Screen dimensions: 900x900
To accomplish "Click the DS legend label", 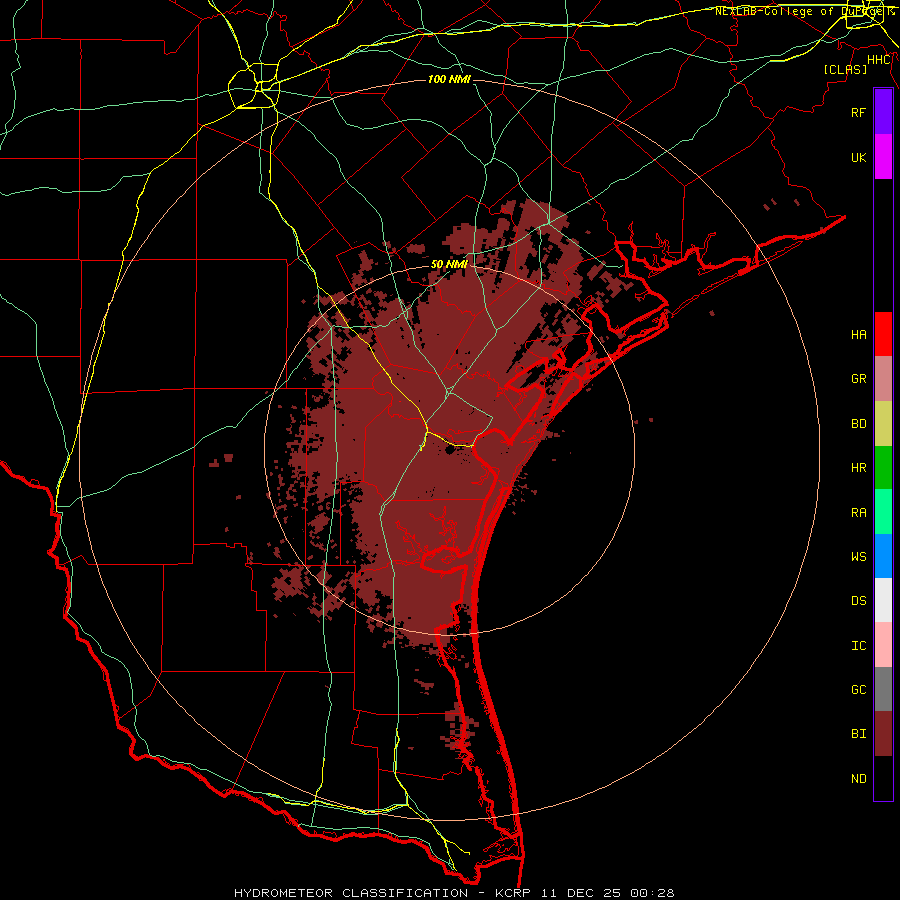I will pyautogui.click(x=858, y=600).
